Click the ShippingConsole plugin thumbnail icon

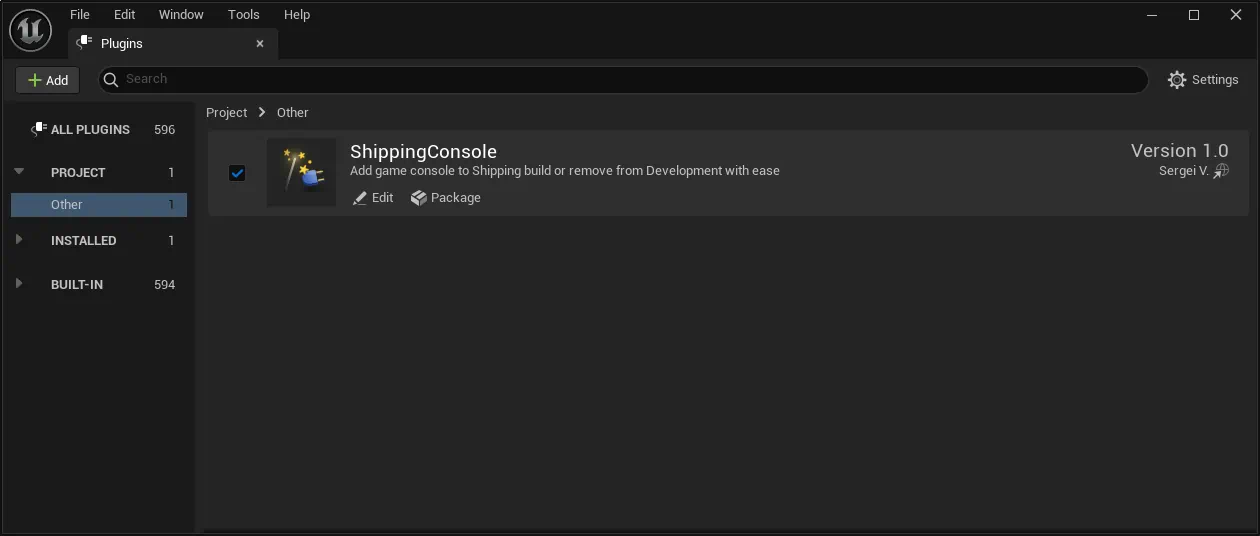(x=301, y=172)
